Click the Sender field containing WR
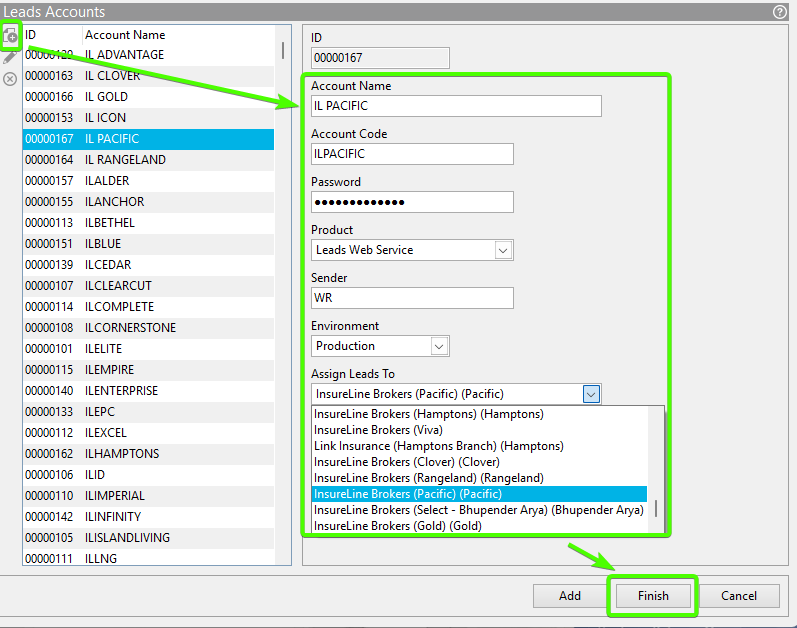This screenshot has width=797, height=628. point(412,298)
